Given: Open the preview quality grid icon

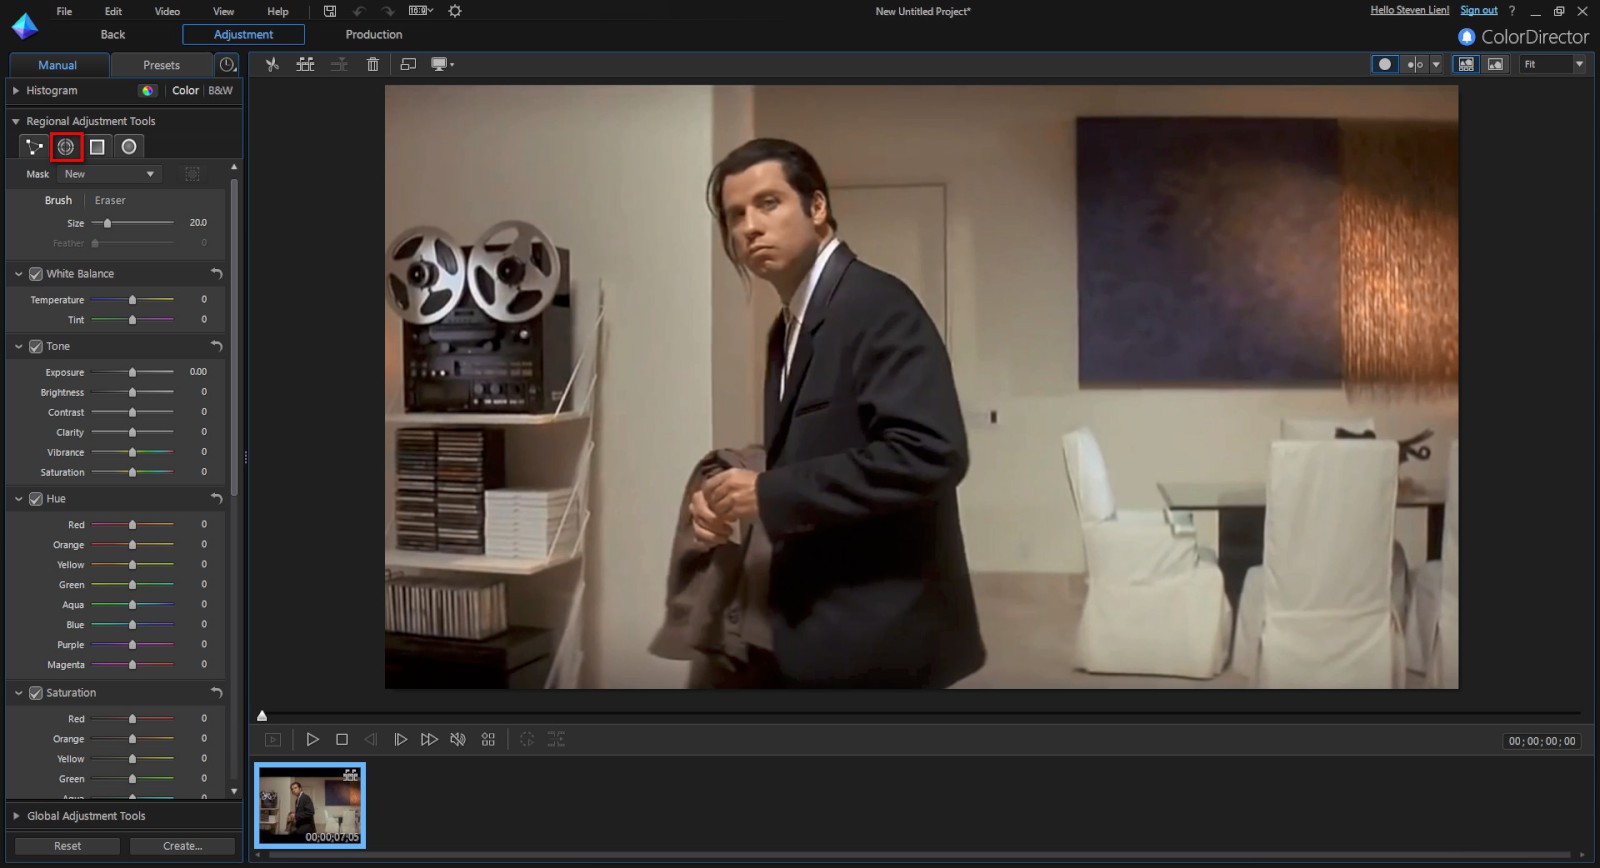Looking at the screenshot, I should coord(488,739).
